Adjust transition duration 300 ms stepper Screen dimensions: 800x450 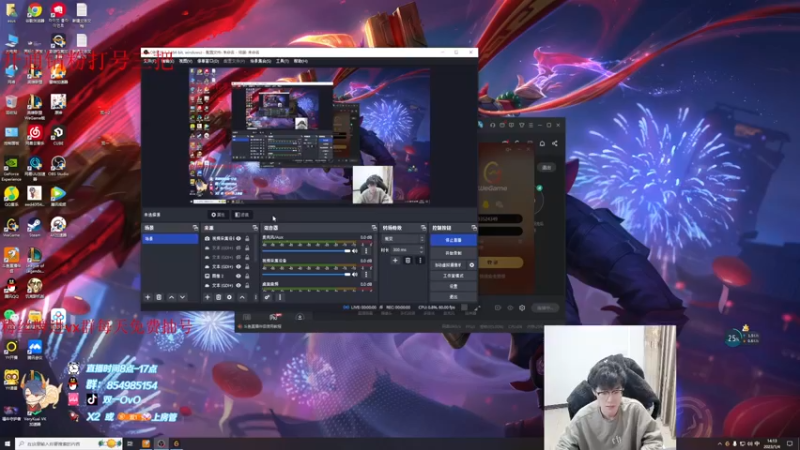click(x=421, y=249)
